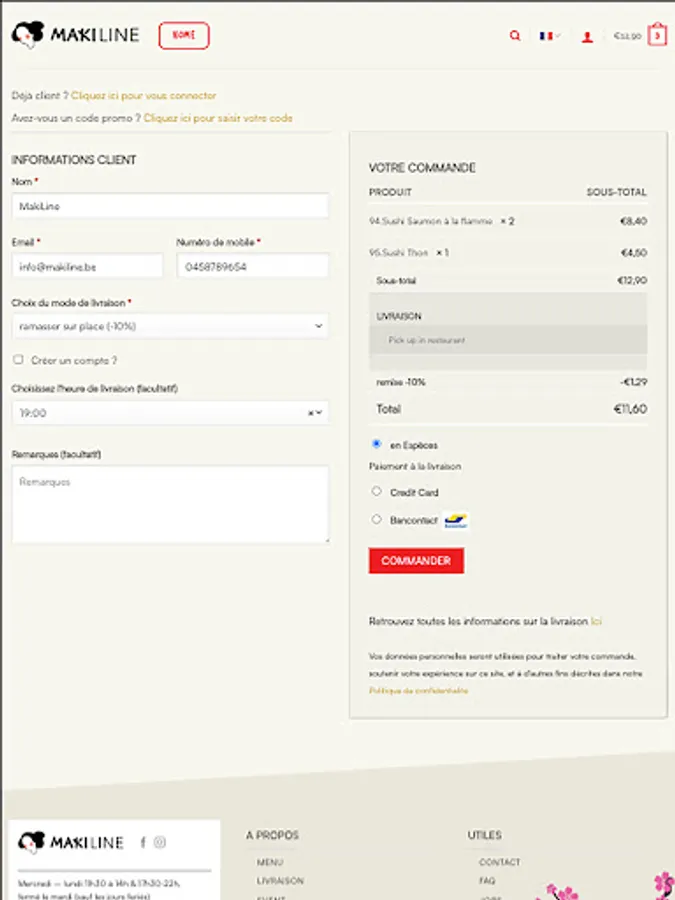Open the footer Facebook icon

click(143, 843)
